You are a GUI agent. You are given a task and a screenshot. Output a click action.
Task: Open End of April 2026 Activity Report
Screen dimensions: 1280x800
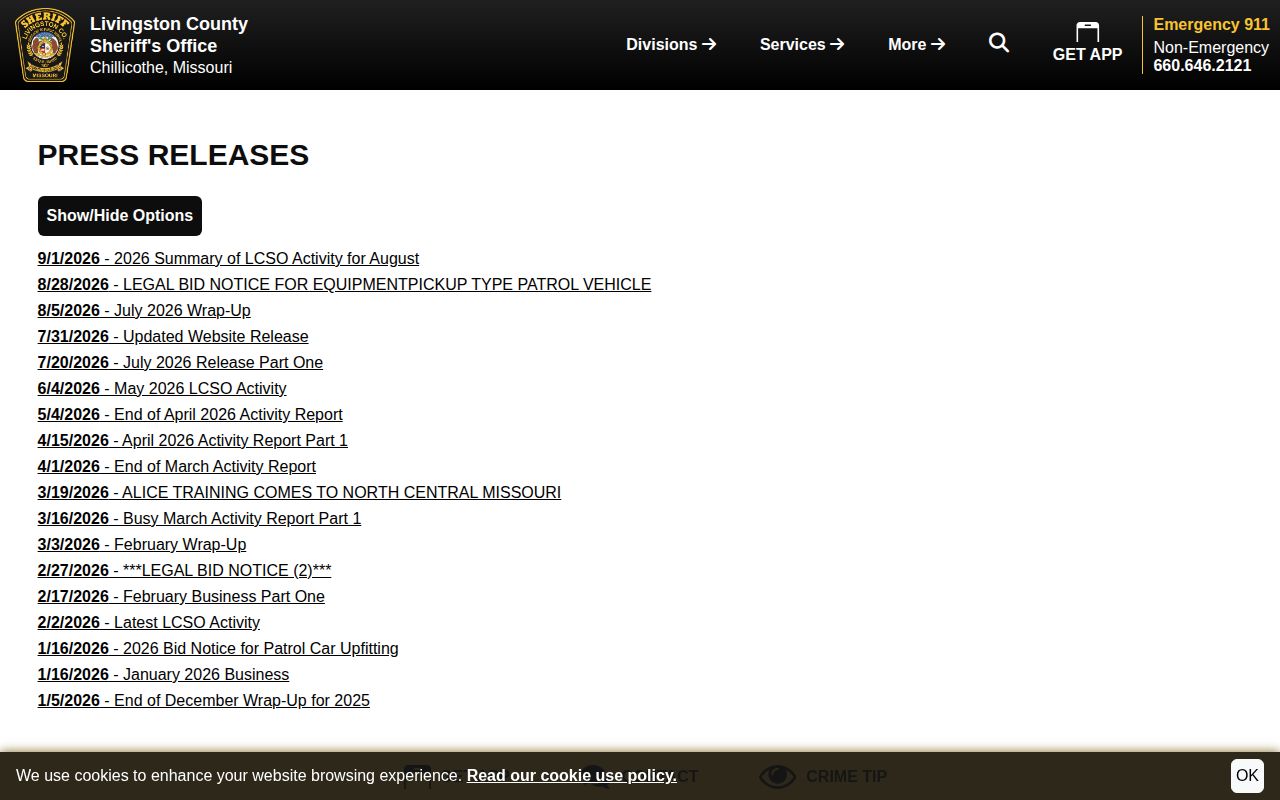(x=190, y=414)
